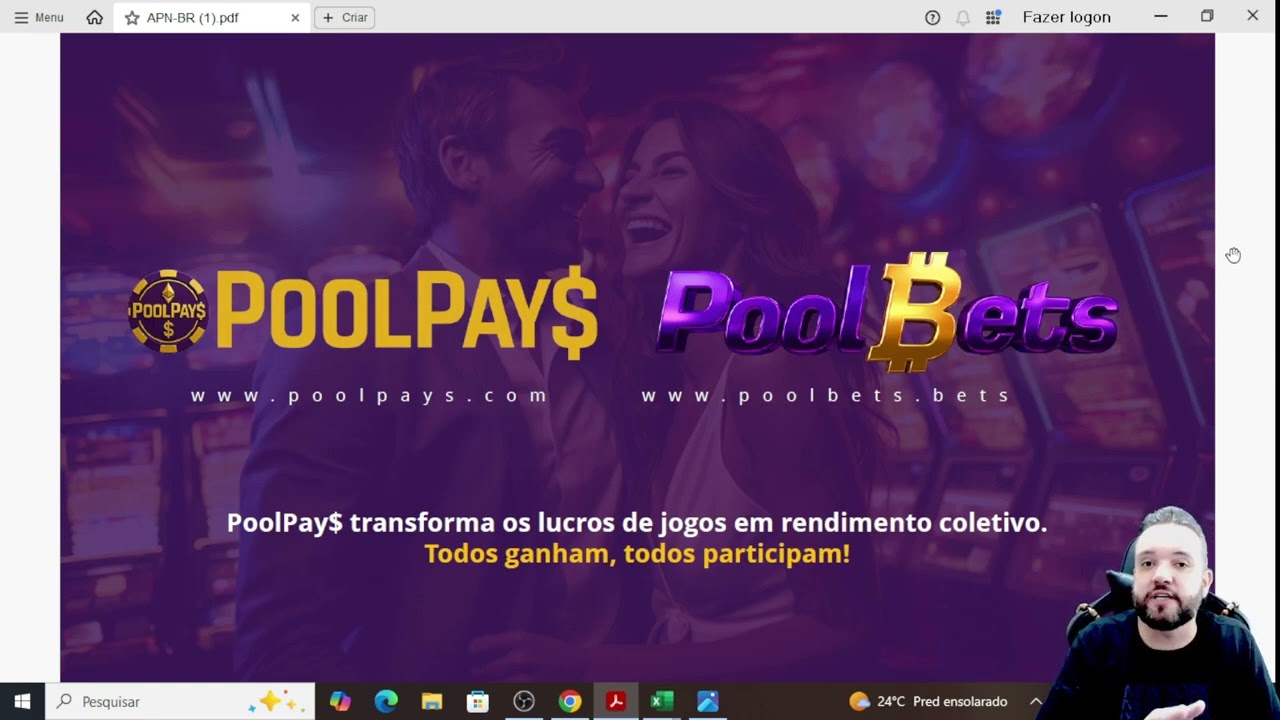Restore down the Acrobat window
The width and height of the screenshot is (1280, 720).
click(1207, 16)
